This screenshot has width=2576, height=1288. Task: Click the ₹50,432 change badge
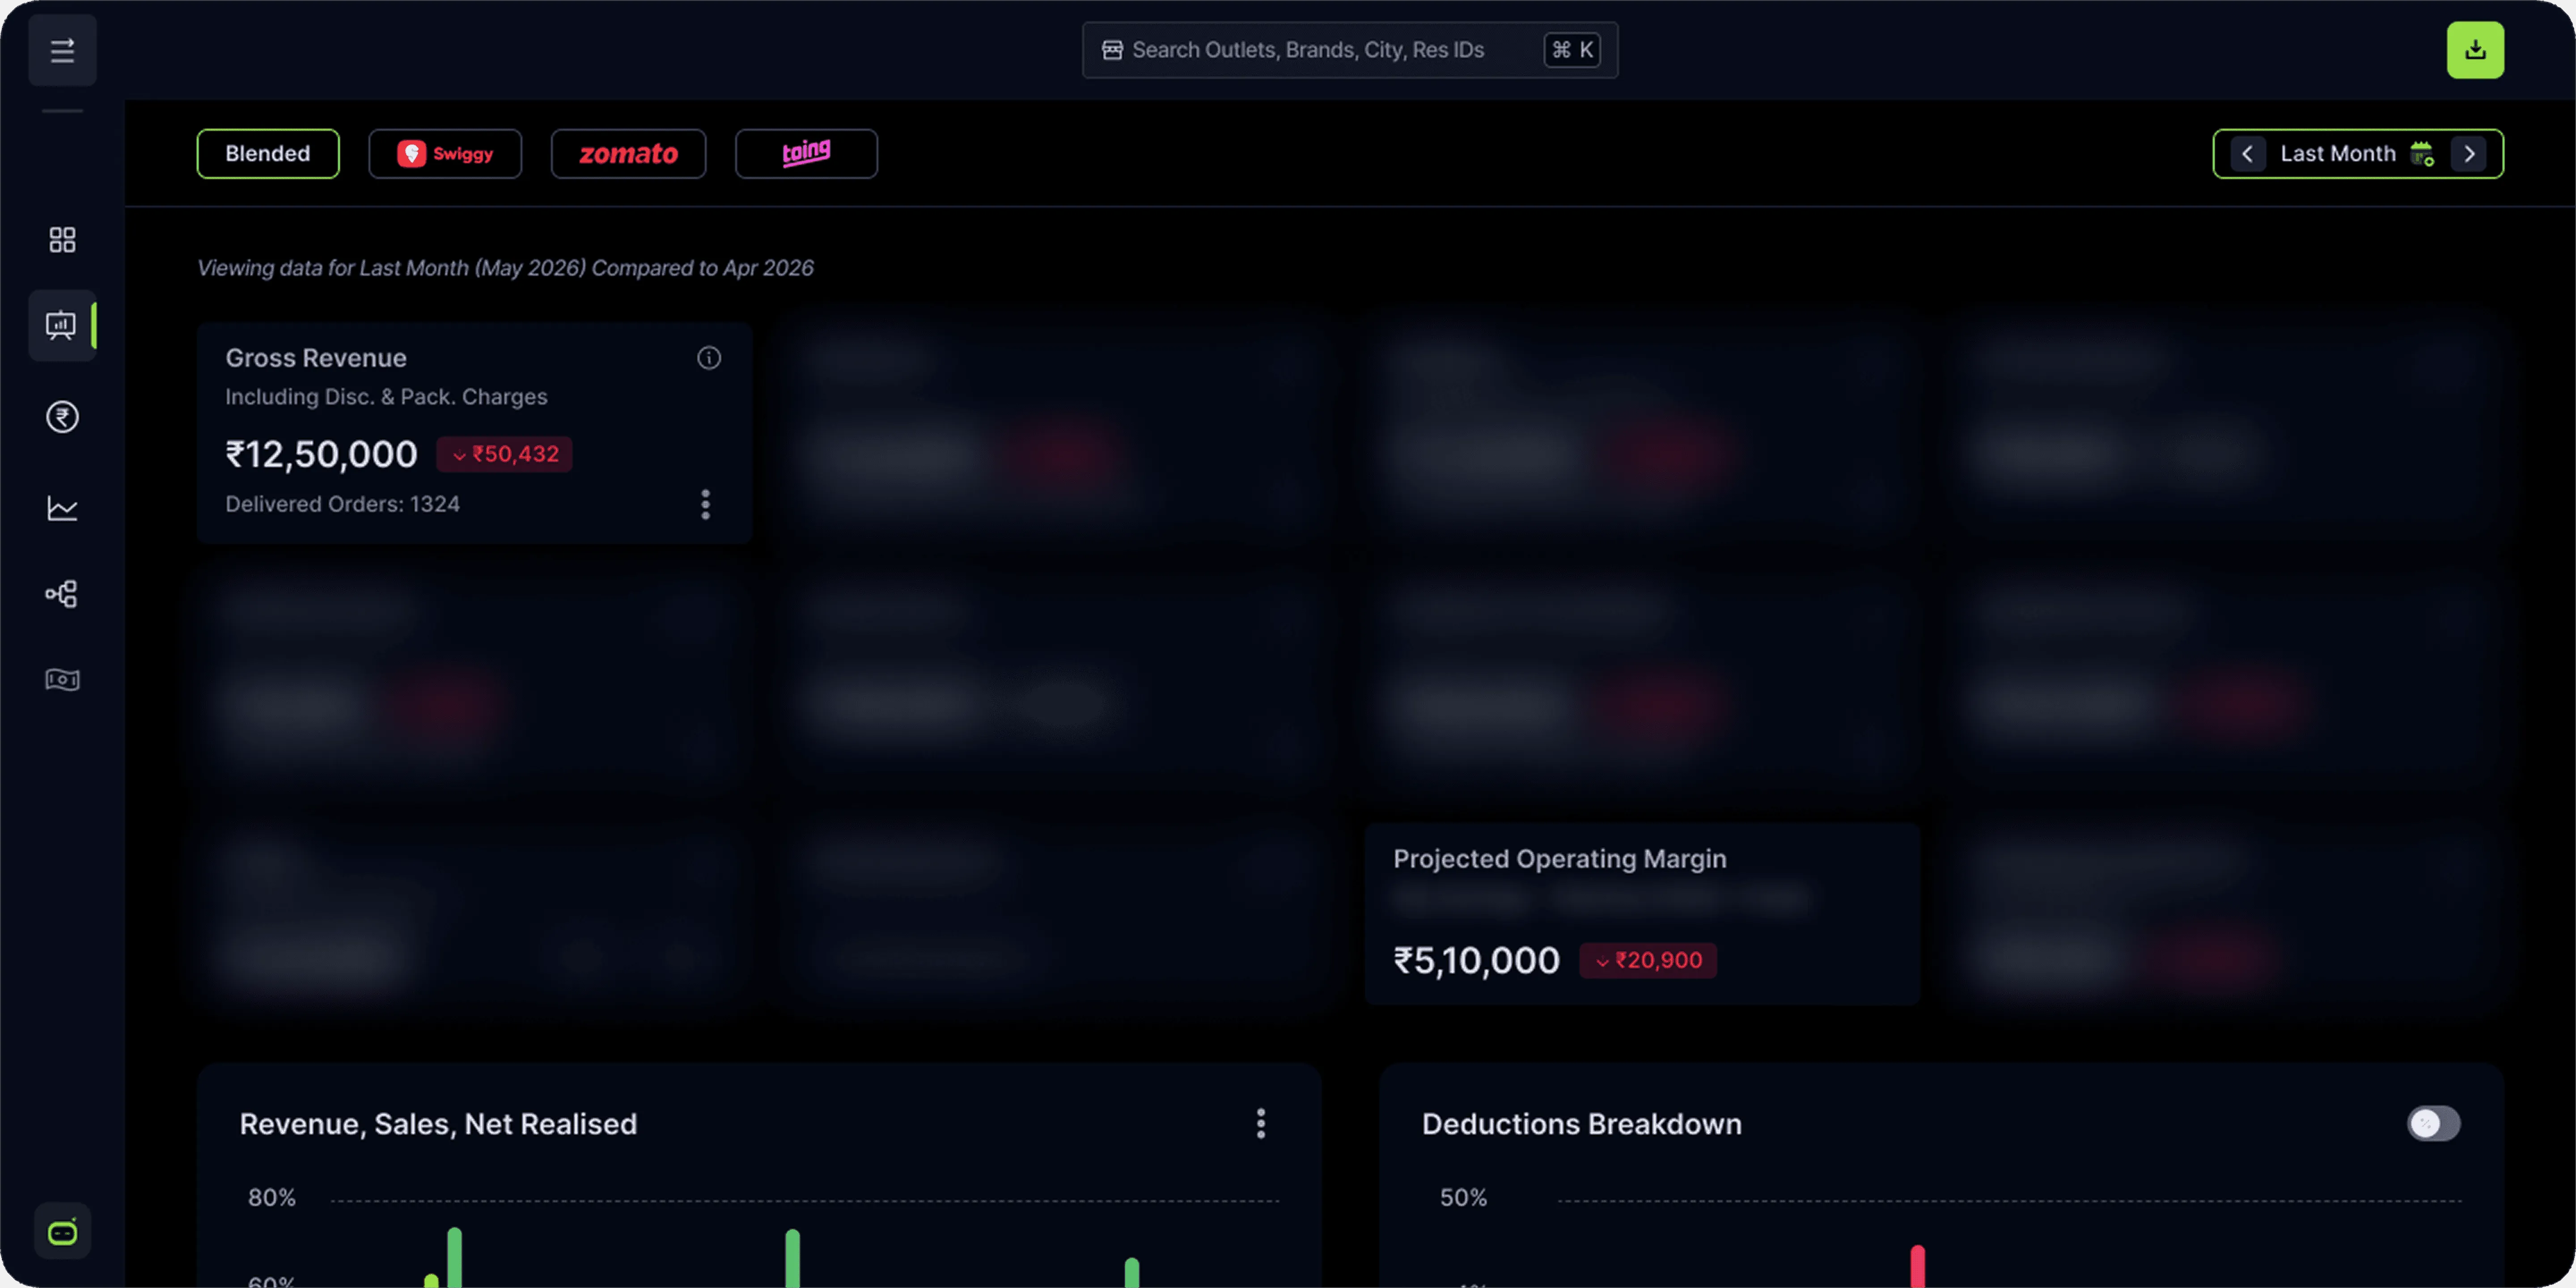(504, 454)
